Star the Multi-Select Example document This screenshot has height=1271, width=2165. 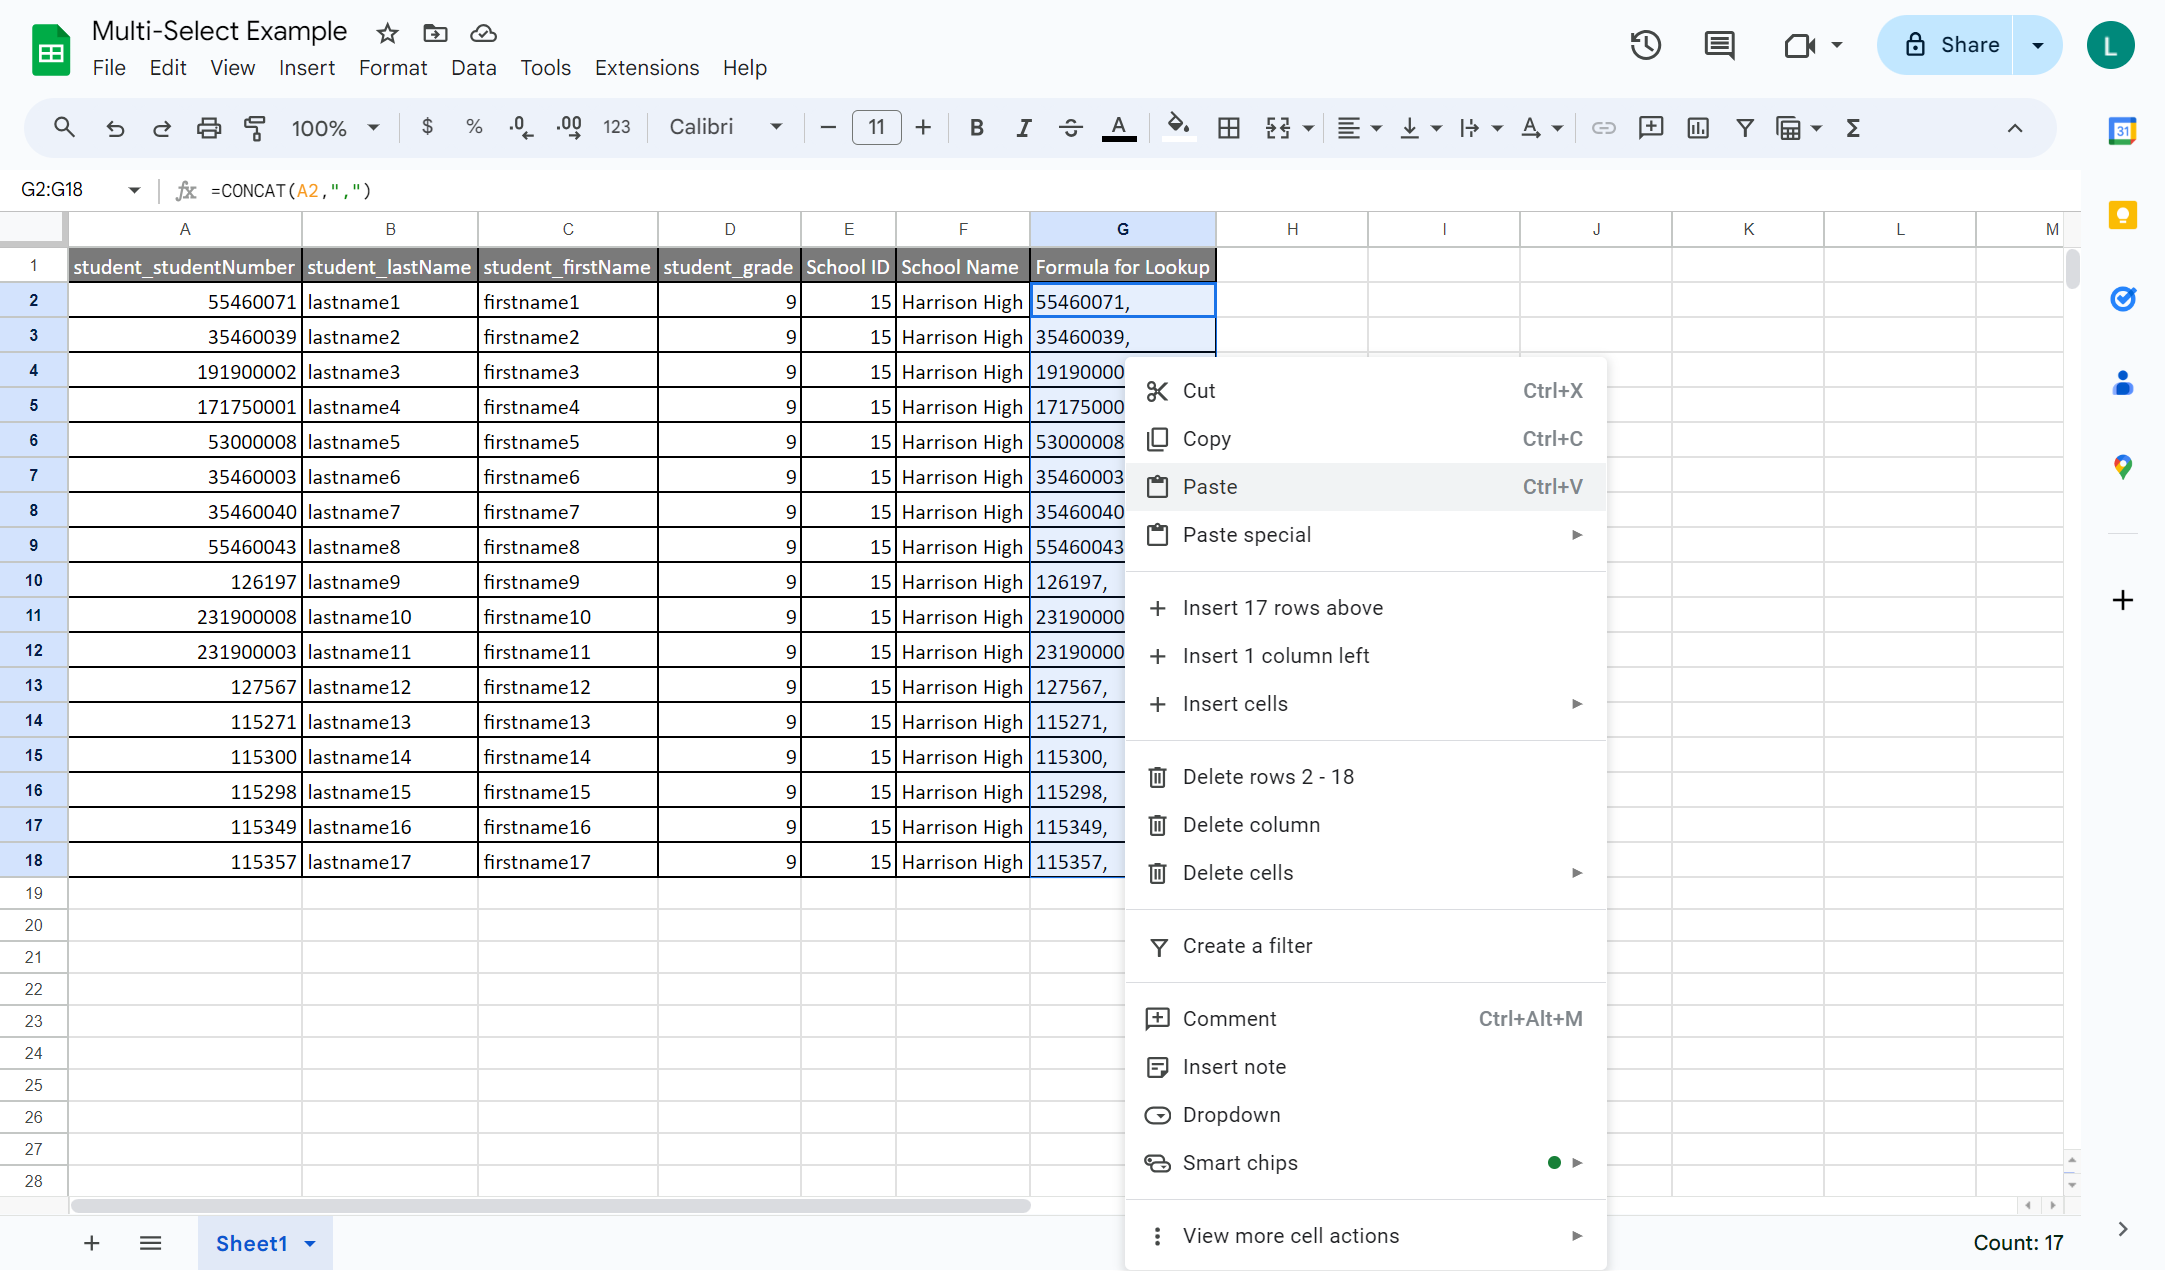point(387,33)
